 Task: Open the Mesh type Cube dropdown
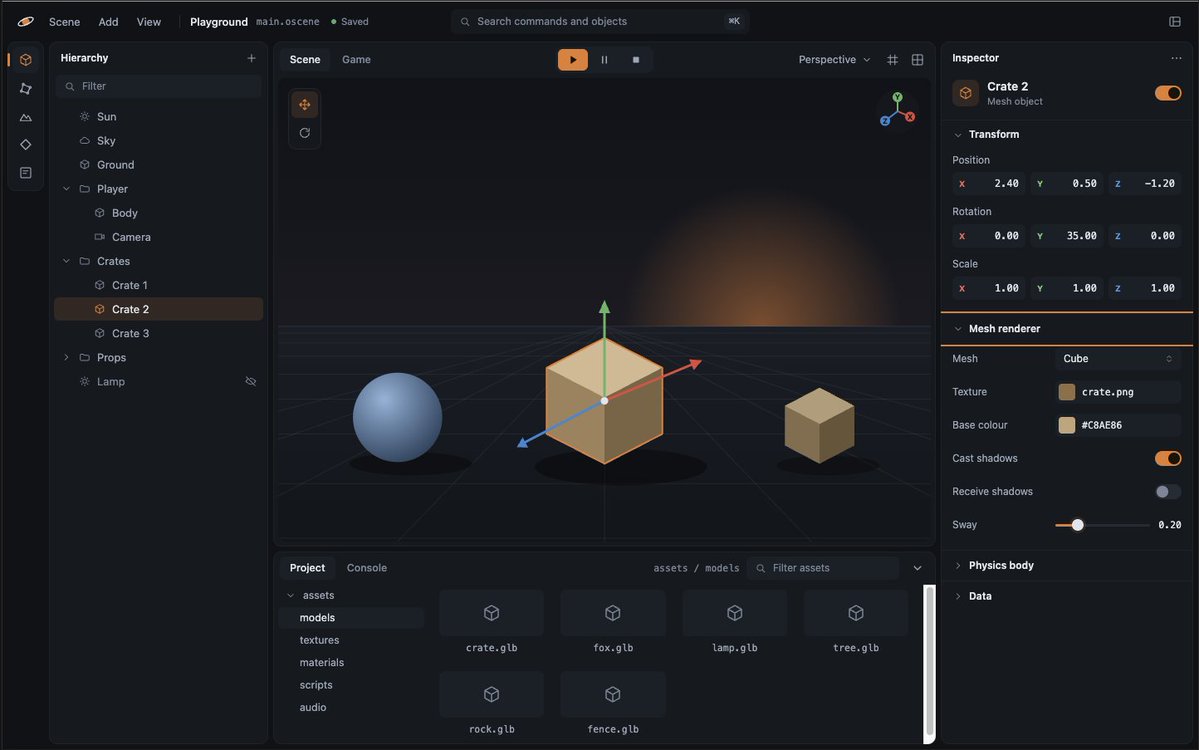(1117, 359)
